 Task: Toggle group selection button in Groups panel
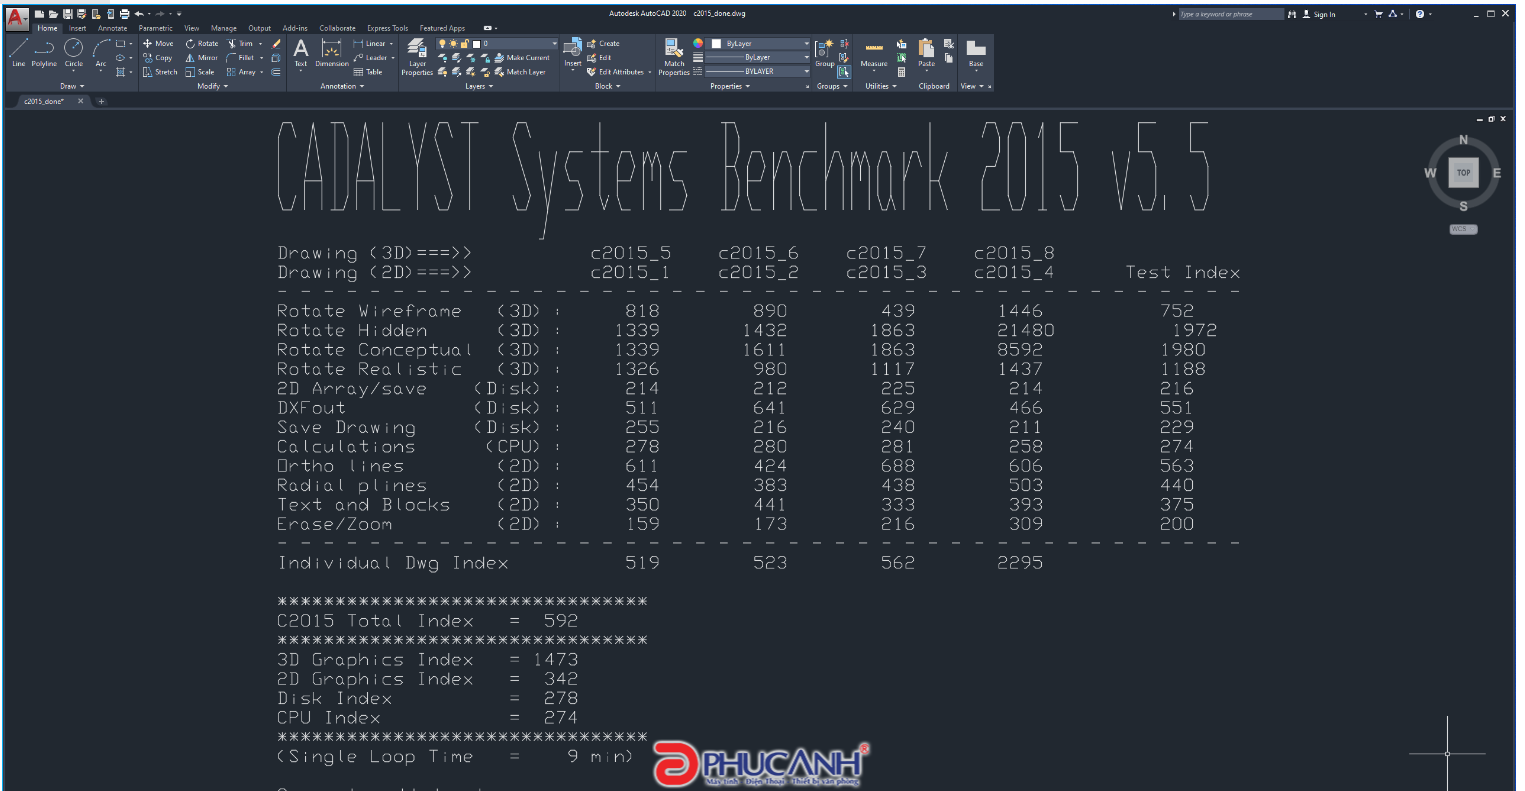click(844, 72)
